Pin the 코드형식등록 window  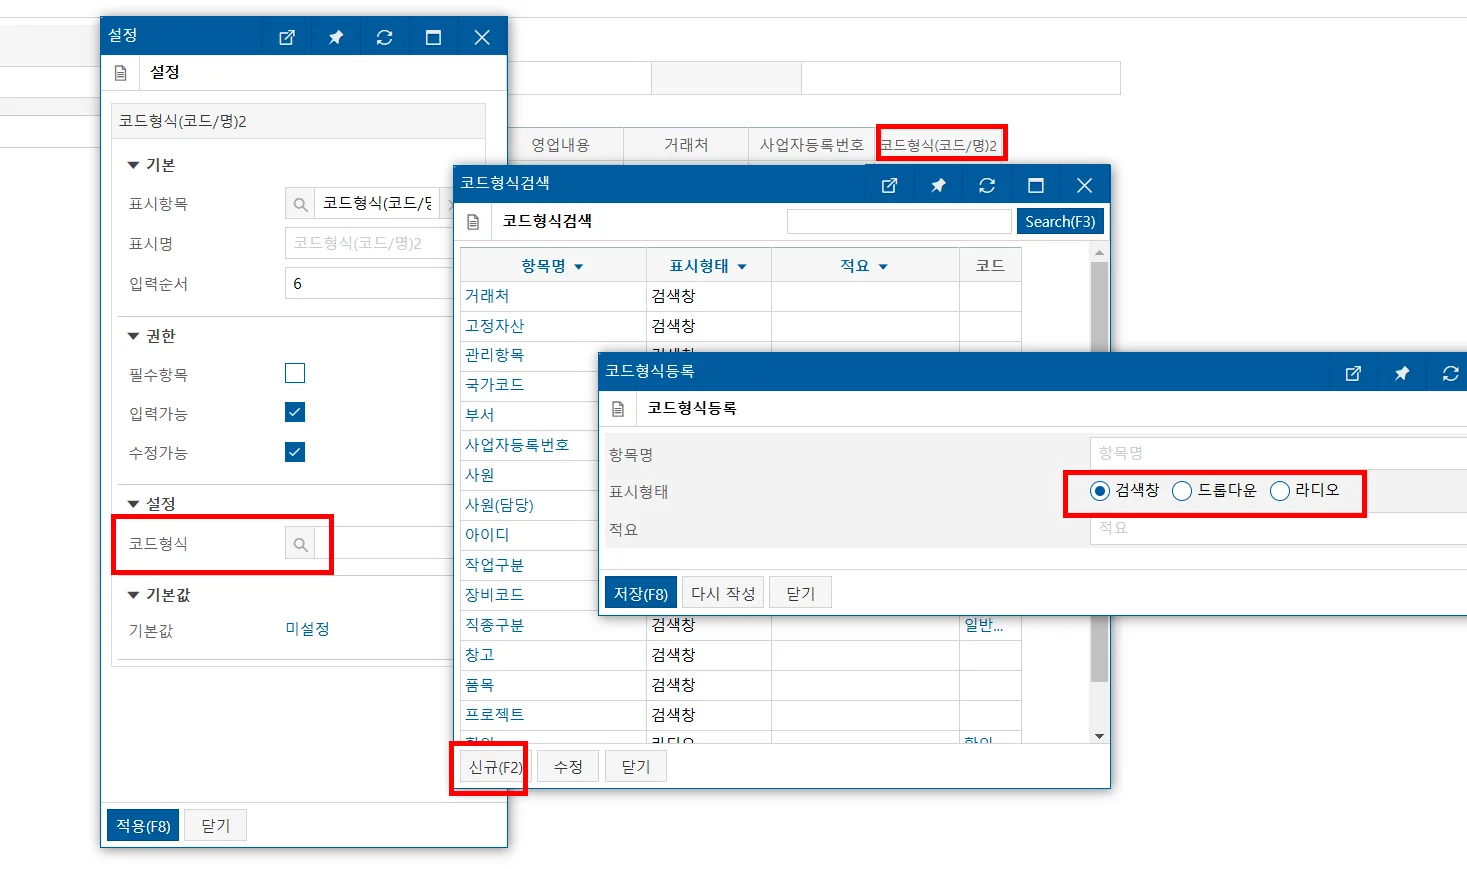[x=1402, y=373]
